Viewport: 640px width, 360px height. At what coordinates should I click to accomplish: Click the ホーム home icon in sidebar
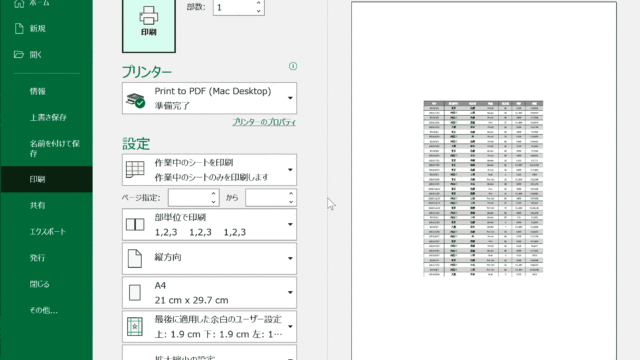coord(19,3)
